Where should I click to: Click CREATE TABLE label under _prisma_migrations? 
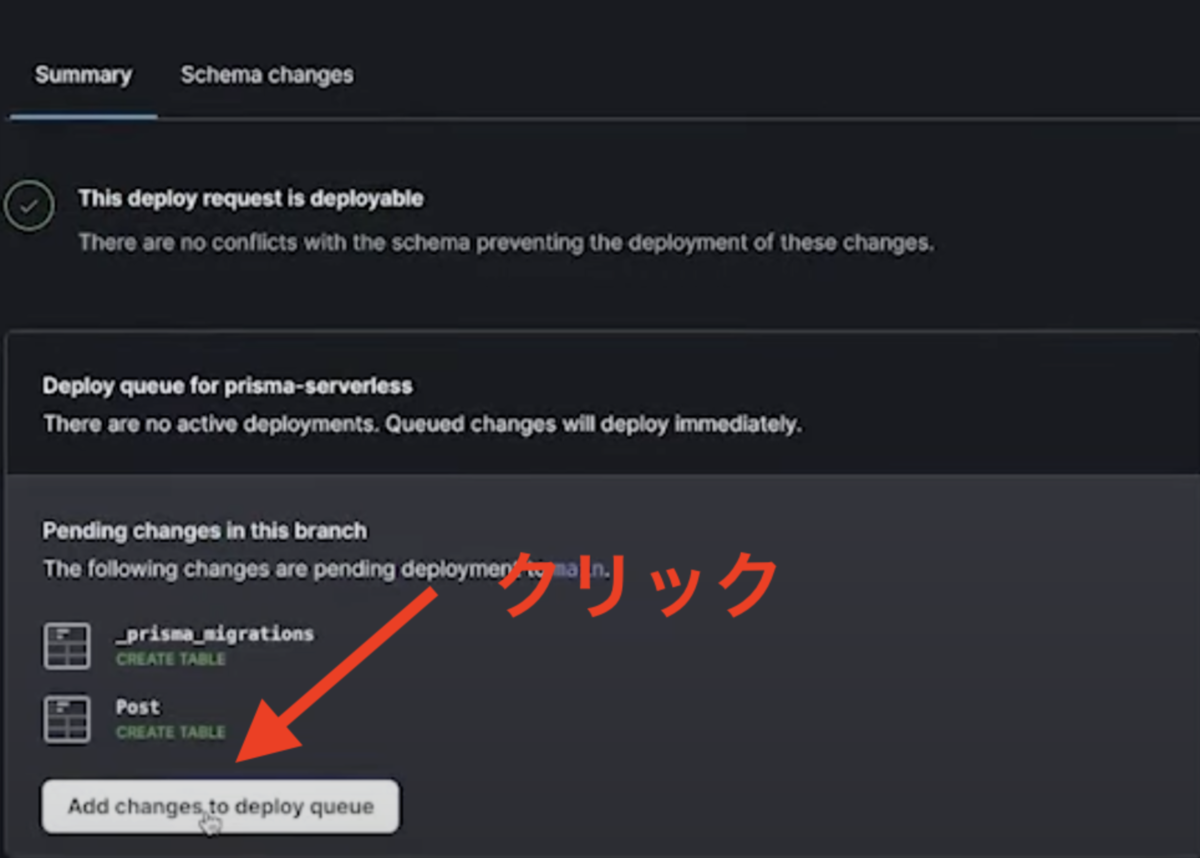171,659
